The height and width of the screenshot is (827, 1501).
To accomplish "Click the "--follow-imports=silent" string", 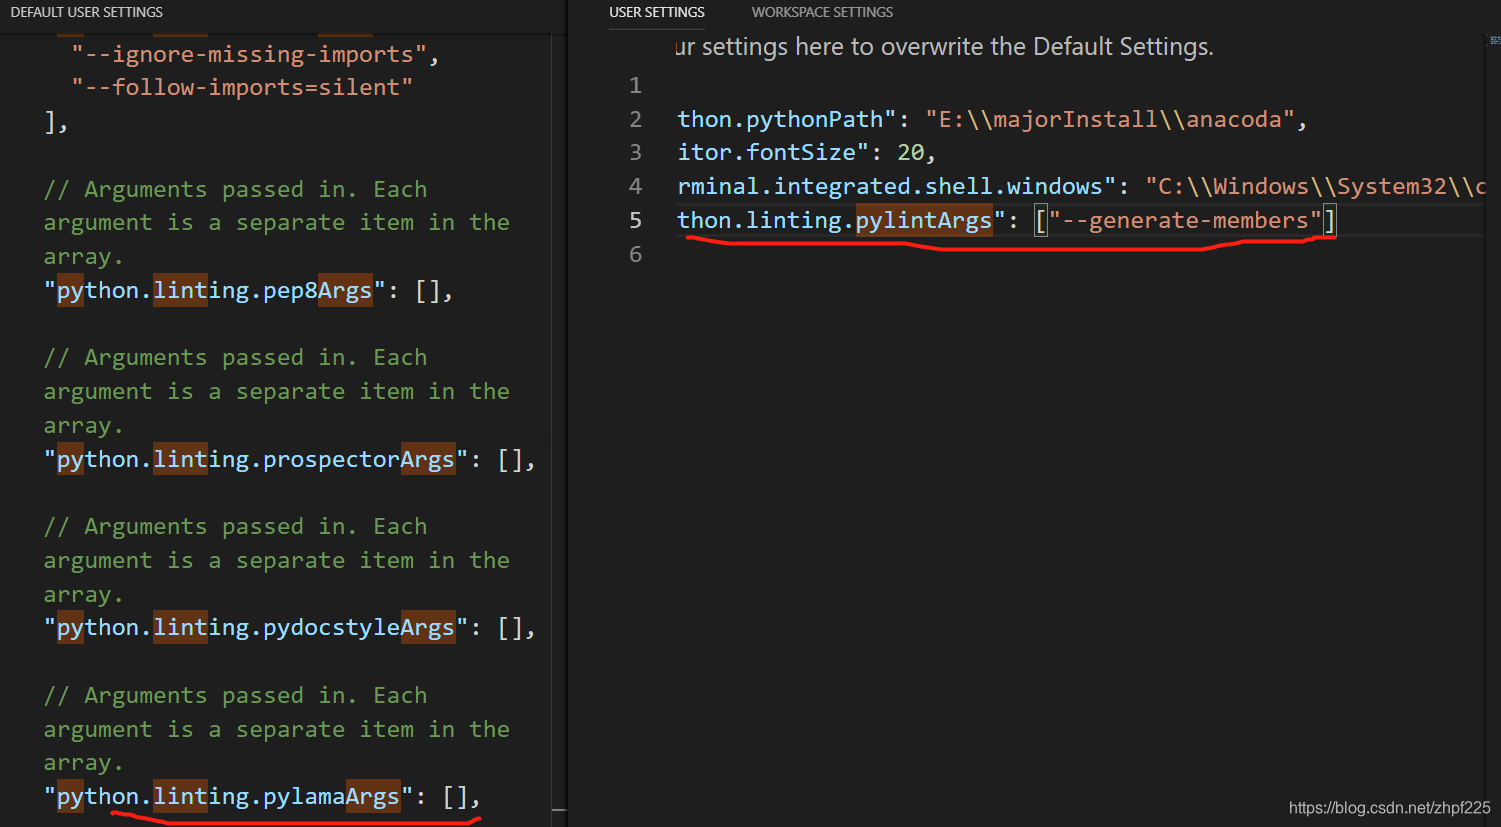I will click(x=242, y=87).
